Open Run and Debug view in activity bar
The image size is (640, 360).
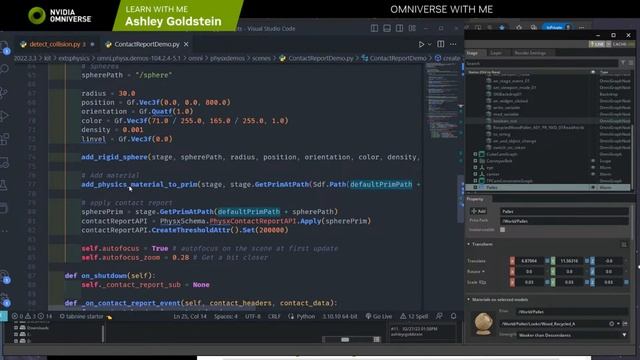coord(4,116)
